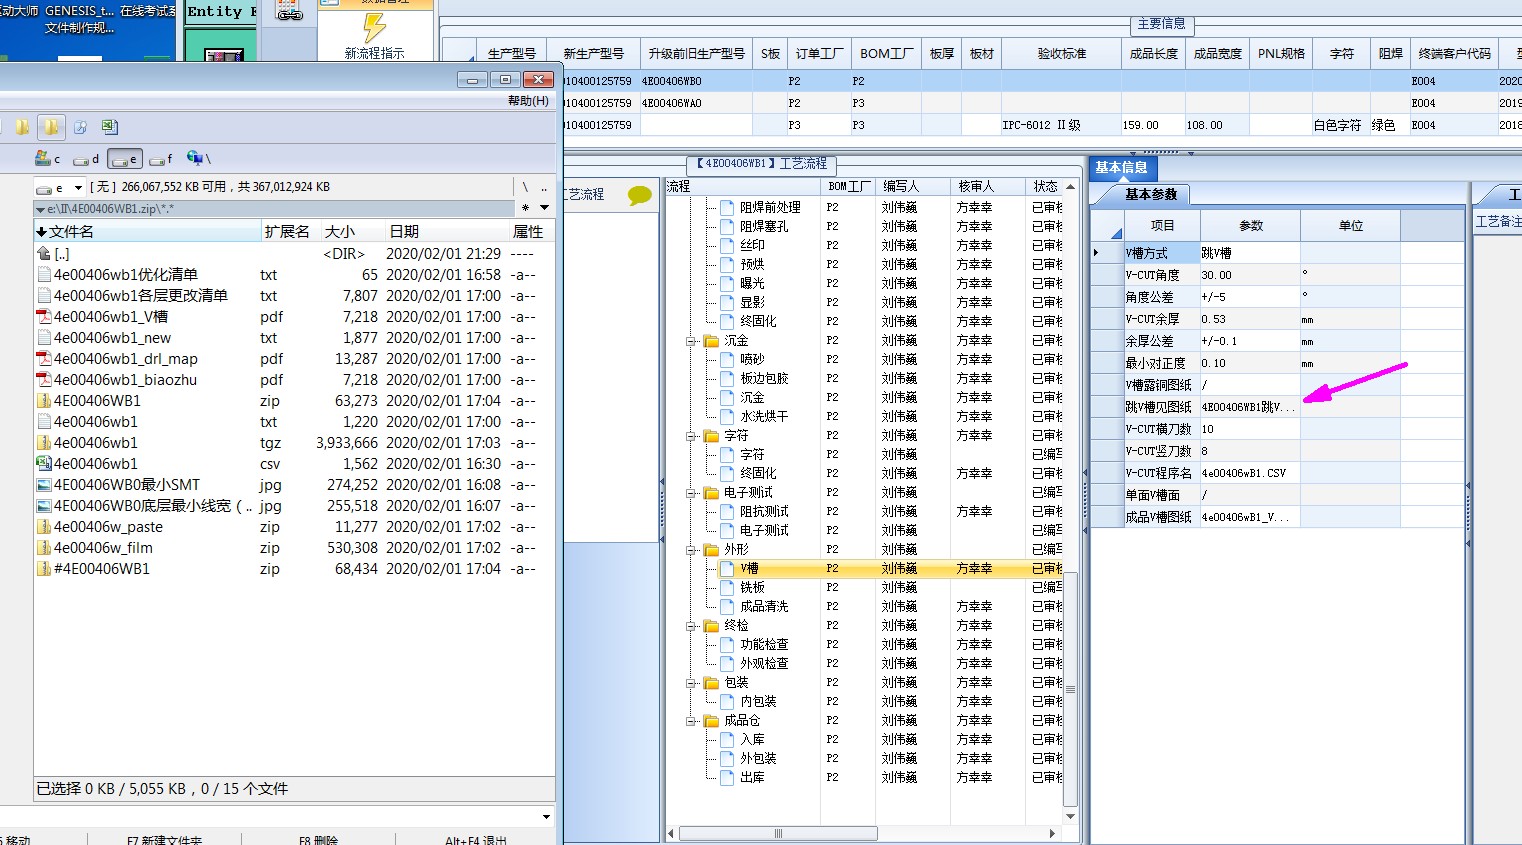This screenshot has width=1522, height=845.
Task: Switch to the 基本参数 tab
Action: 1151,195
